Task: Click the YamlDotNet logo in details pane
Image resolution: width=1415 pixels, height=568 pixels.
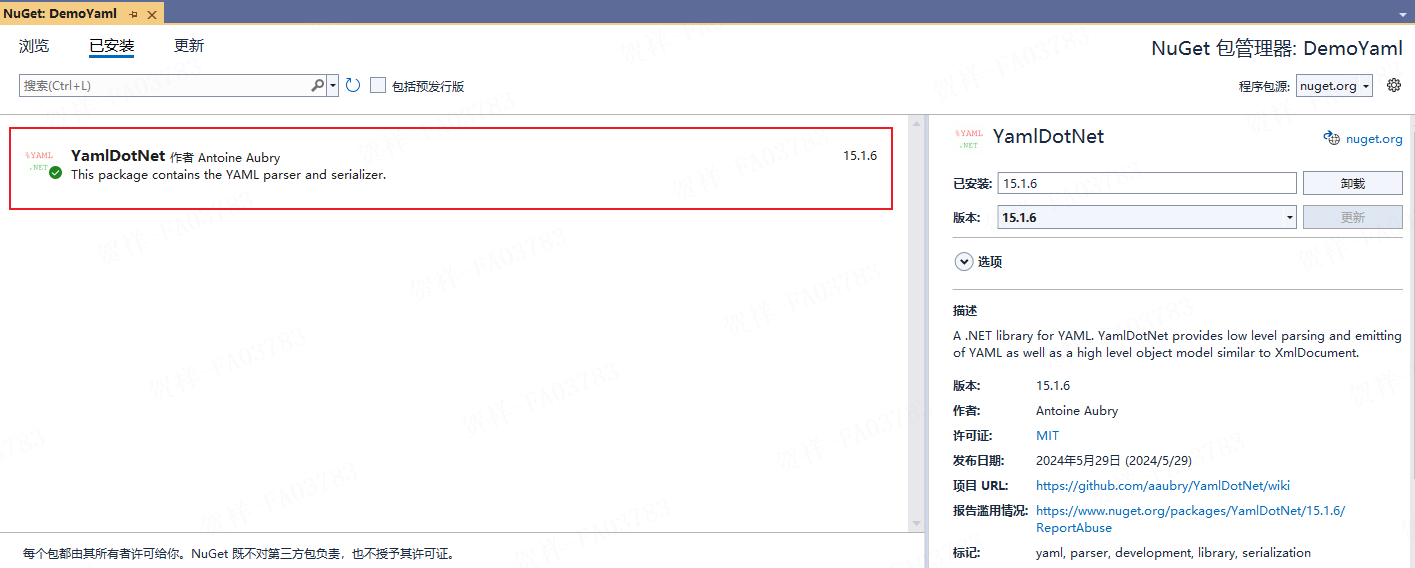Action: point(969,139)
